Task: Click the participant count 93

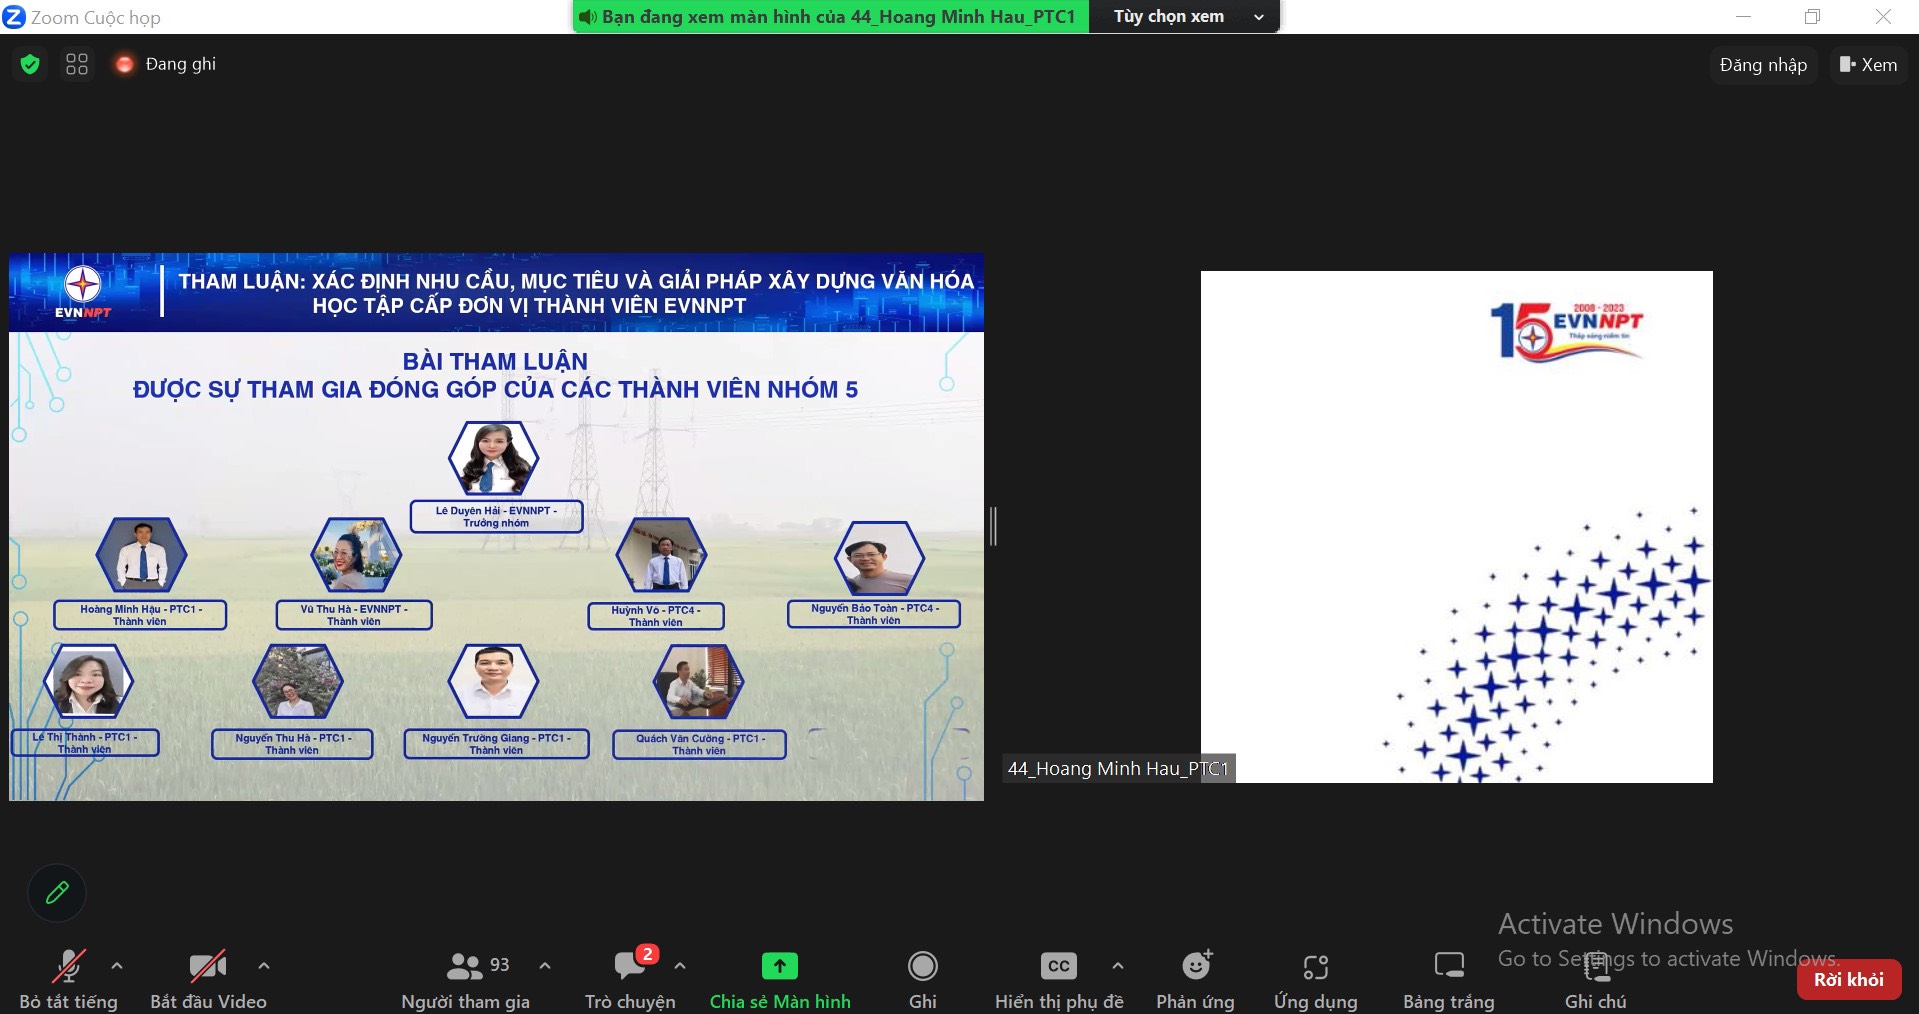Action: pyautogui.click(x=499, y=965)
